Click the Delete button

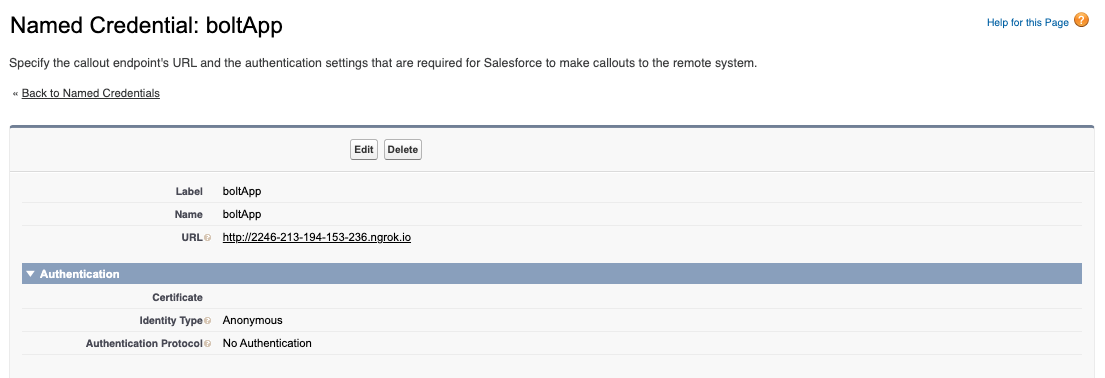[x=402, y=150]
